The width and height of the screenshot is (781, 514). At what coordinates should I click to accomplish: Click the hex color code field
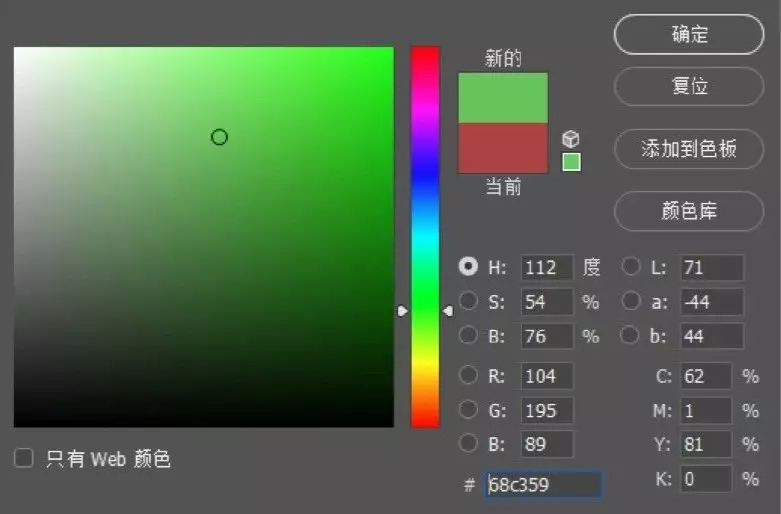coord(544,485)
